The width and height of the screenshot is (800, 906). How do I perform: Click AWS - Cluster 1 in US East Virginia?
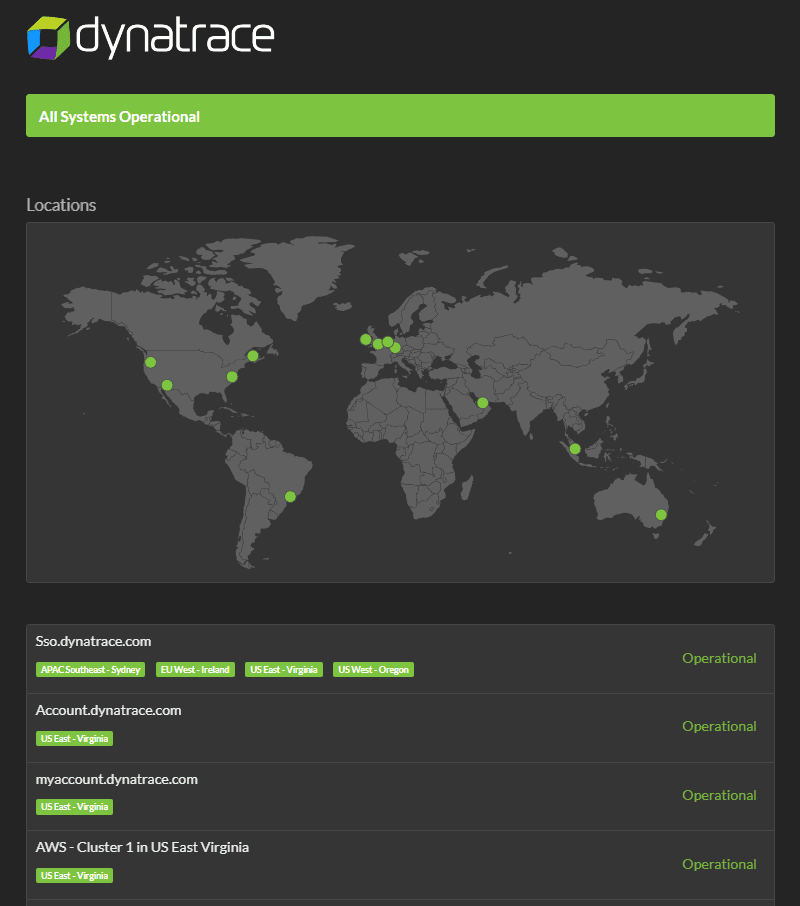point(142,847)
